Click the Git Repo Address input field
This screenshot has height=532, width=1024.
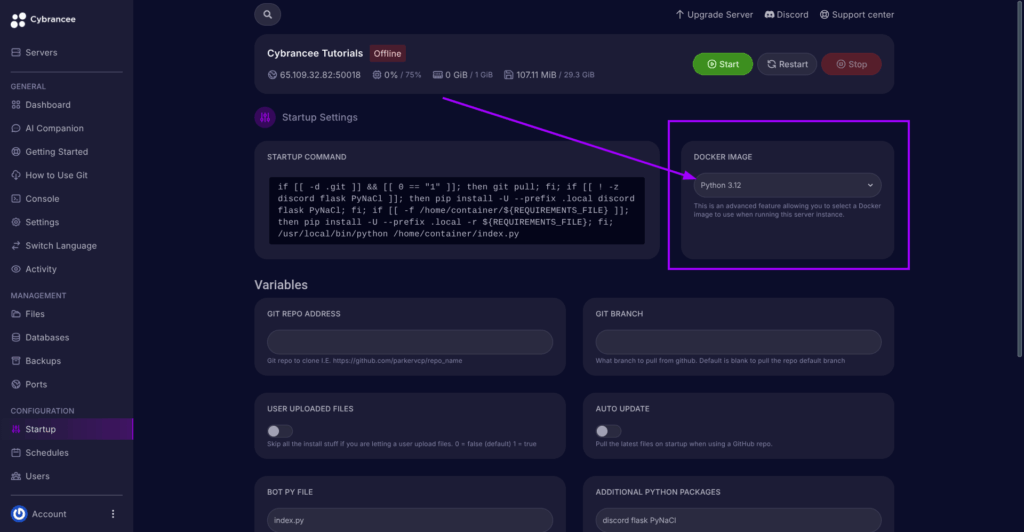pos(409,342)
